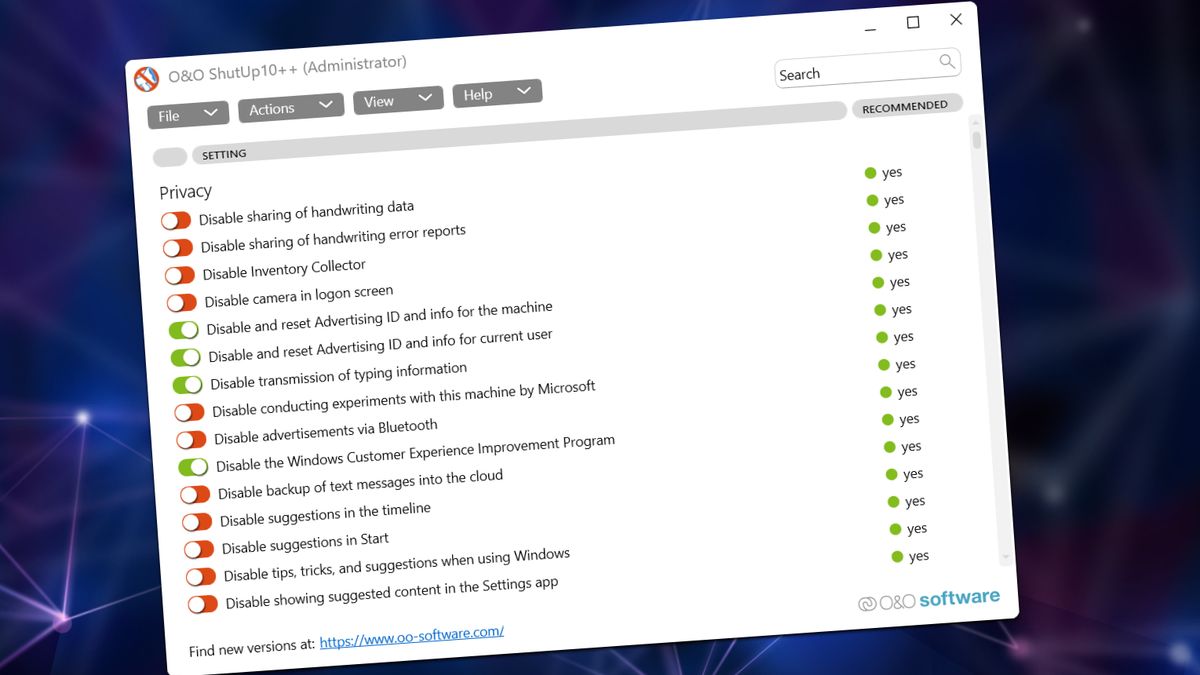Click green dot beside camera in logon screen
Screen dimensions: 1200x675
[x=876, y=255]
